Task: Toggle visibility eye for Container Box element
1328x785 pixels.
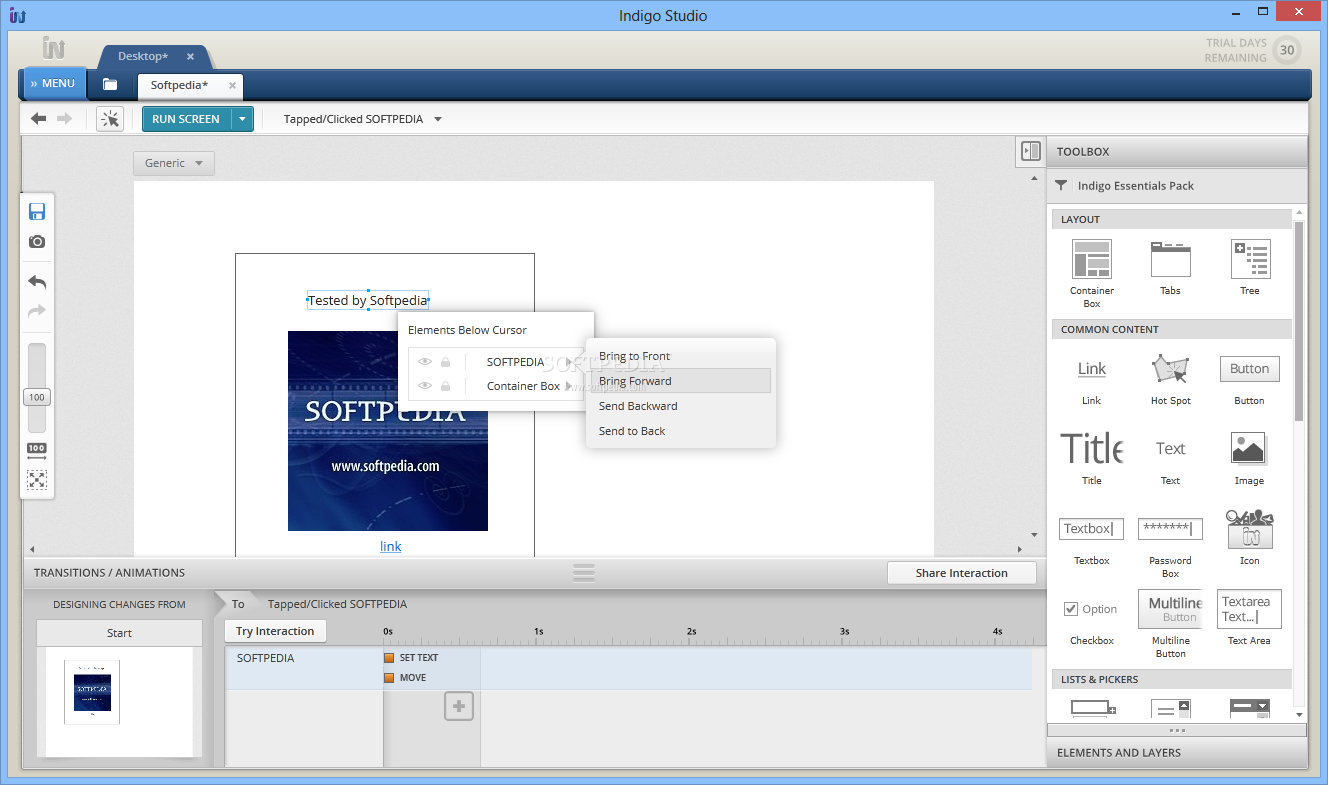Action: click(x=425, y=386)
